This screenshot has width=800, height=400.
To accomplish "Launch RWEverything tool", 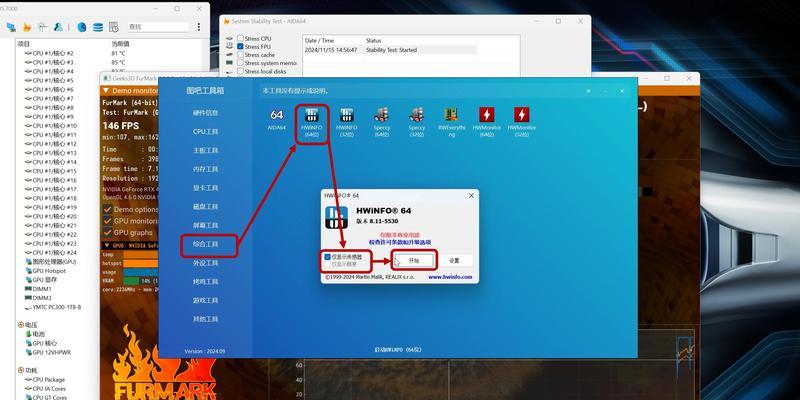I will 451,122.
